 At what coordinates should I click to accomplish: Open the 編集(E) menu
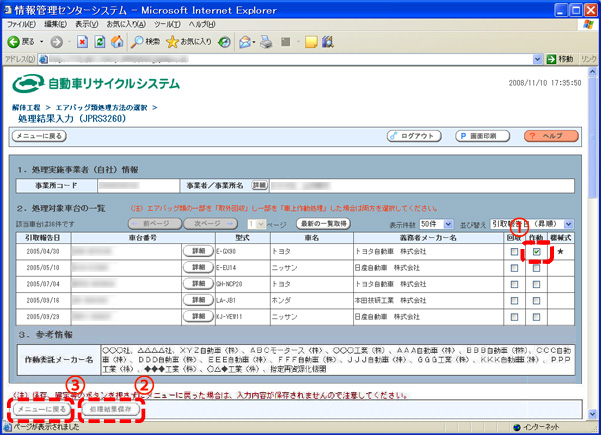pyautogui.click(x=55, y=24)
